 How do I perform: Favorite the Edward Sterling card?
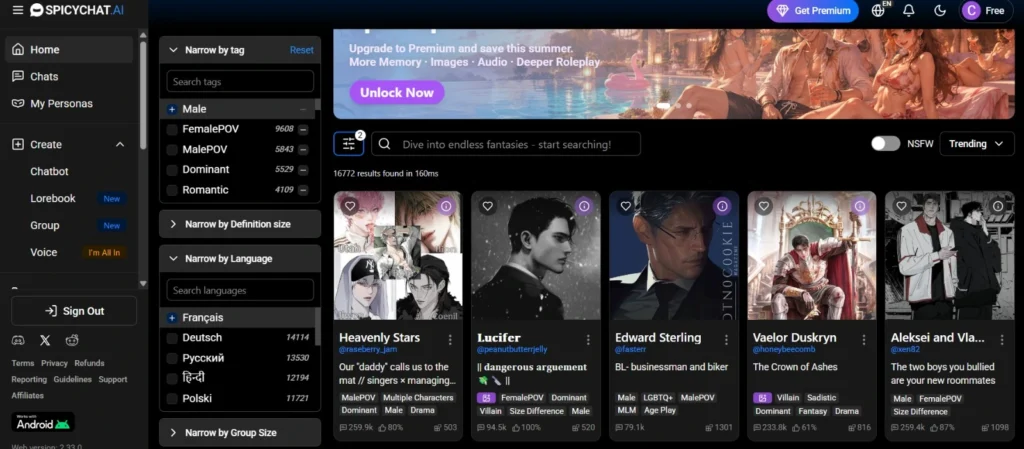coord(626,206)
